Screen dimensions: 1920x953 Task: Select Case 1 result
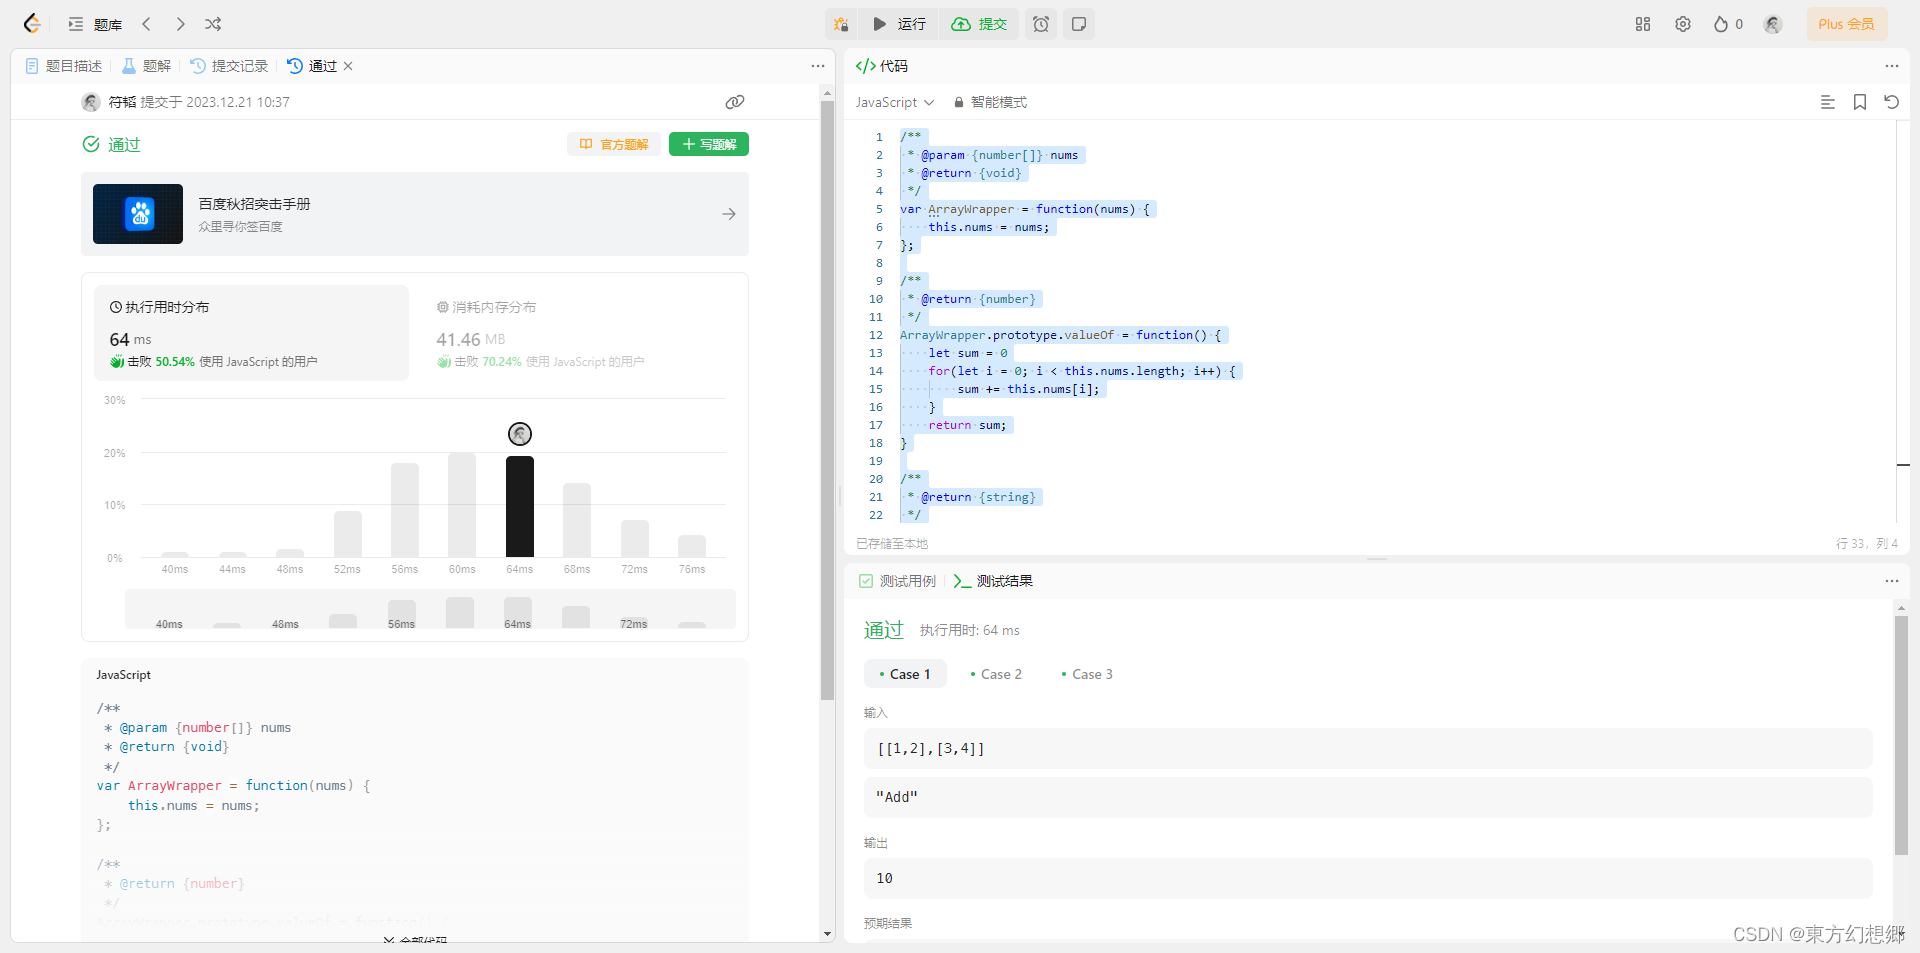[905, 674]
